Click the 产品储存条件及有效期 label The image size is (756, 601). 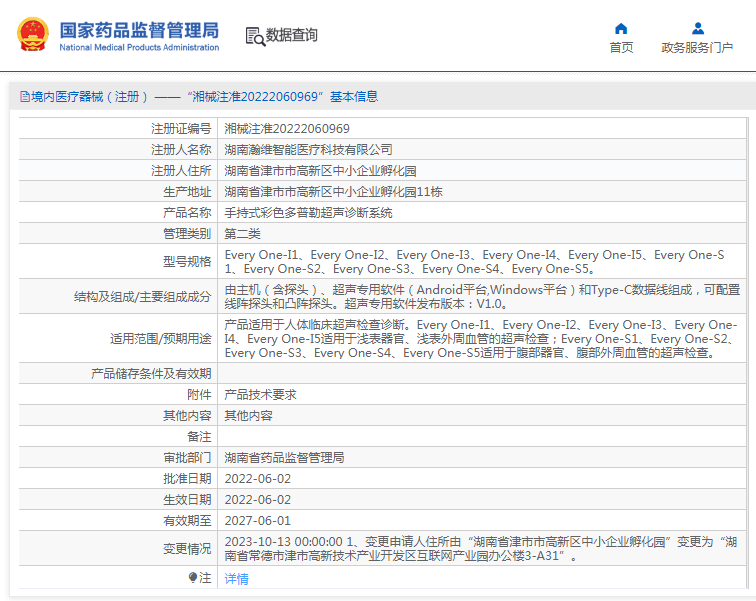pyautogui.click(x=151, y=374)
